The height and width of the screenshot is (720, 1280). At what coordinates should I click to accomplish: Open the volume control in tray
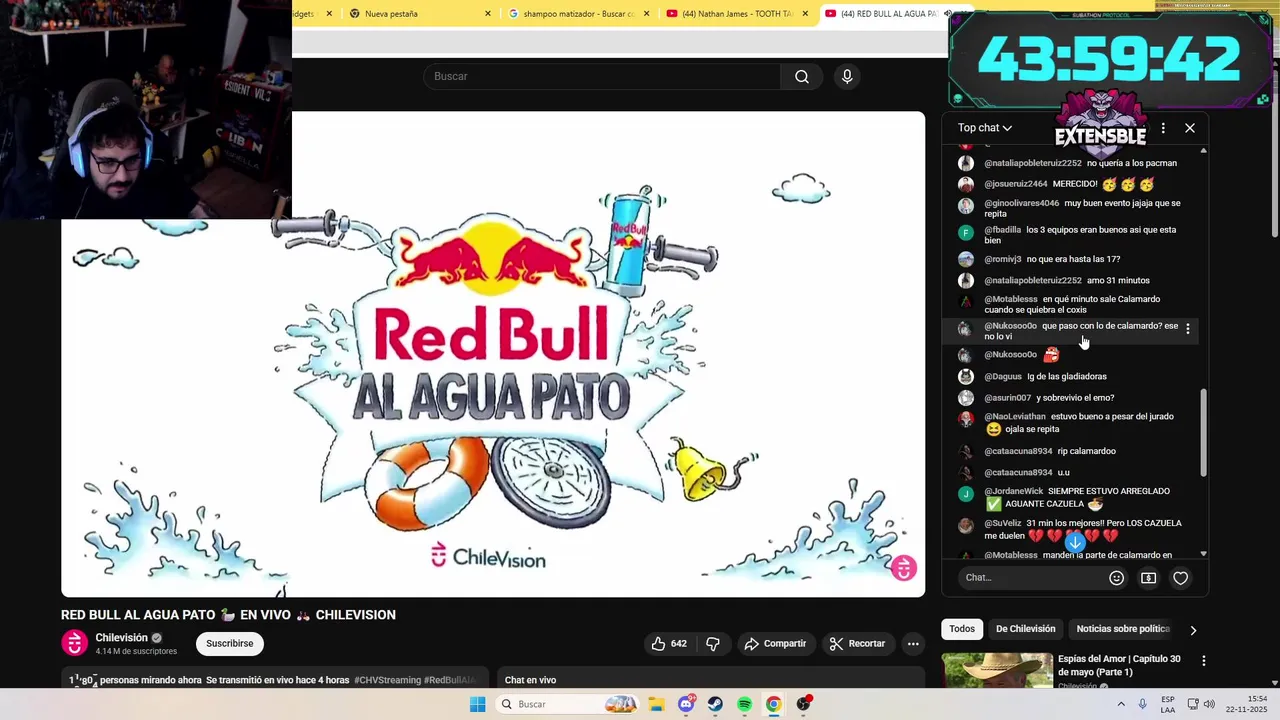click(1209, 704)
